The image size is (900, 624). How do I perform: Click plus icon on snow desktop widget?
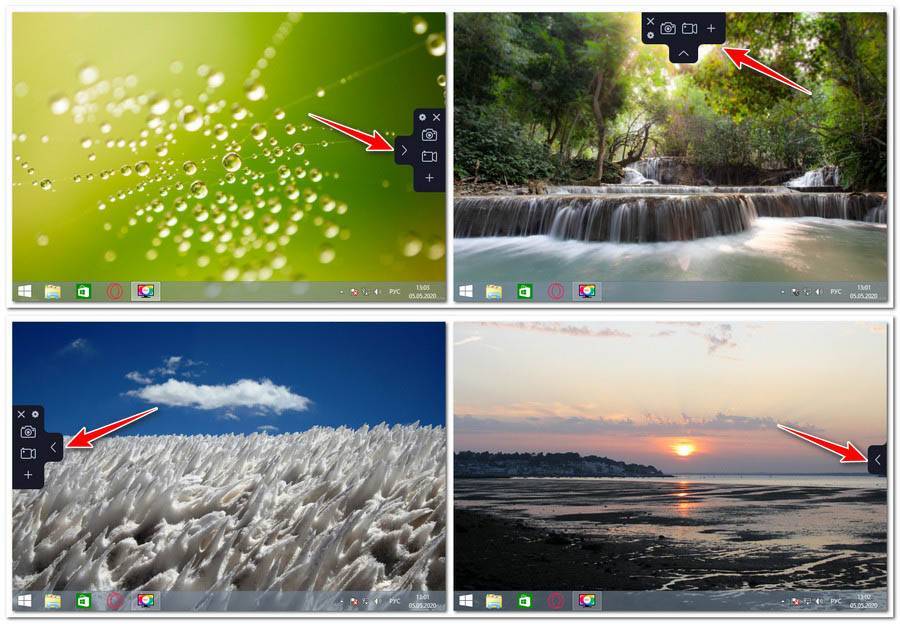click(x=28, y=475)
